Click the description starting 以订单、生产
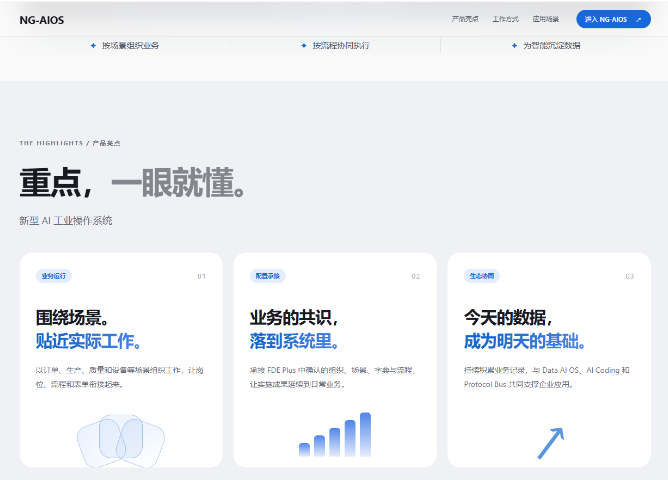Viewport: 668px width, 480px height. click(x=119, y=377)
